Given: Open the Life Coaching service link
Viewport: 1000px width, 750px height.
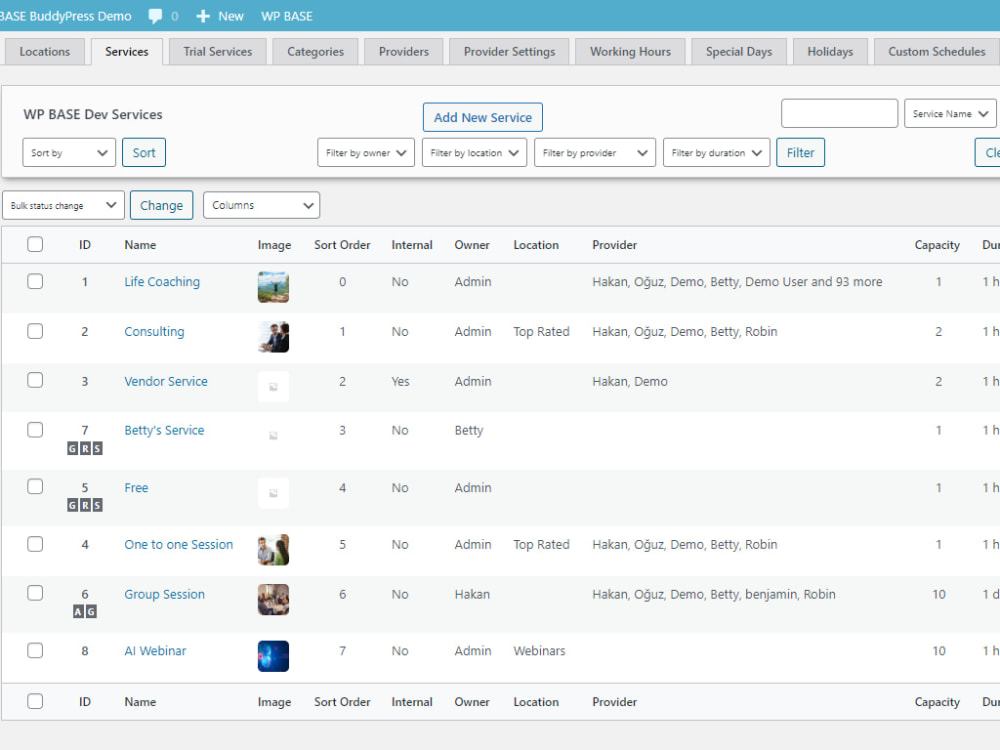Looking at the screenshot, I should 162,282.
